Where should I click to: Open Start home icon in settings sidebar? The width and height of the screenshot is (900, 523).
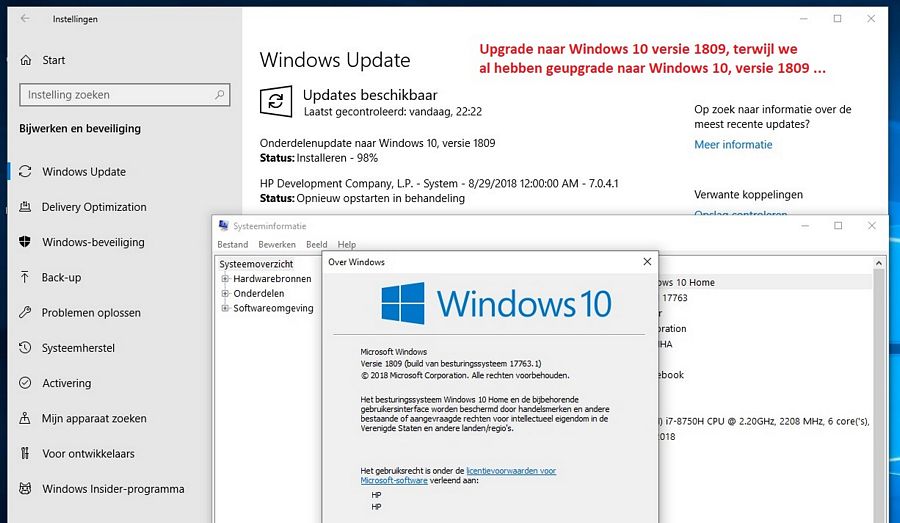[x=26, y=60]
